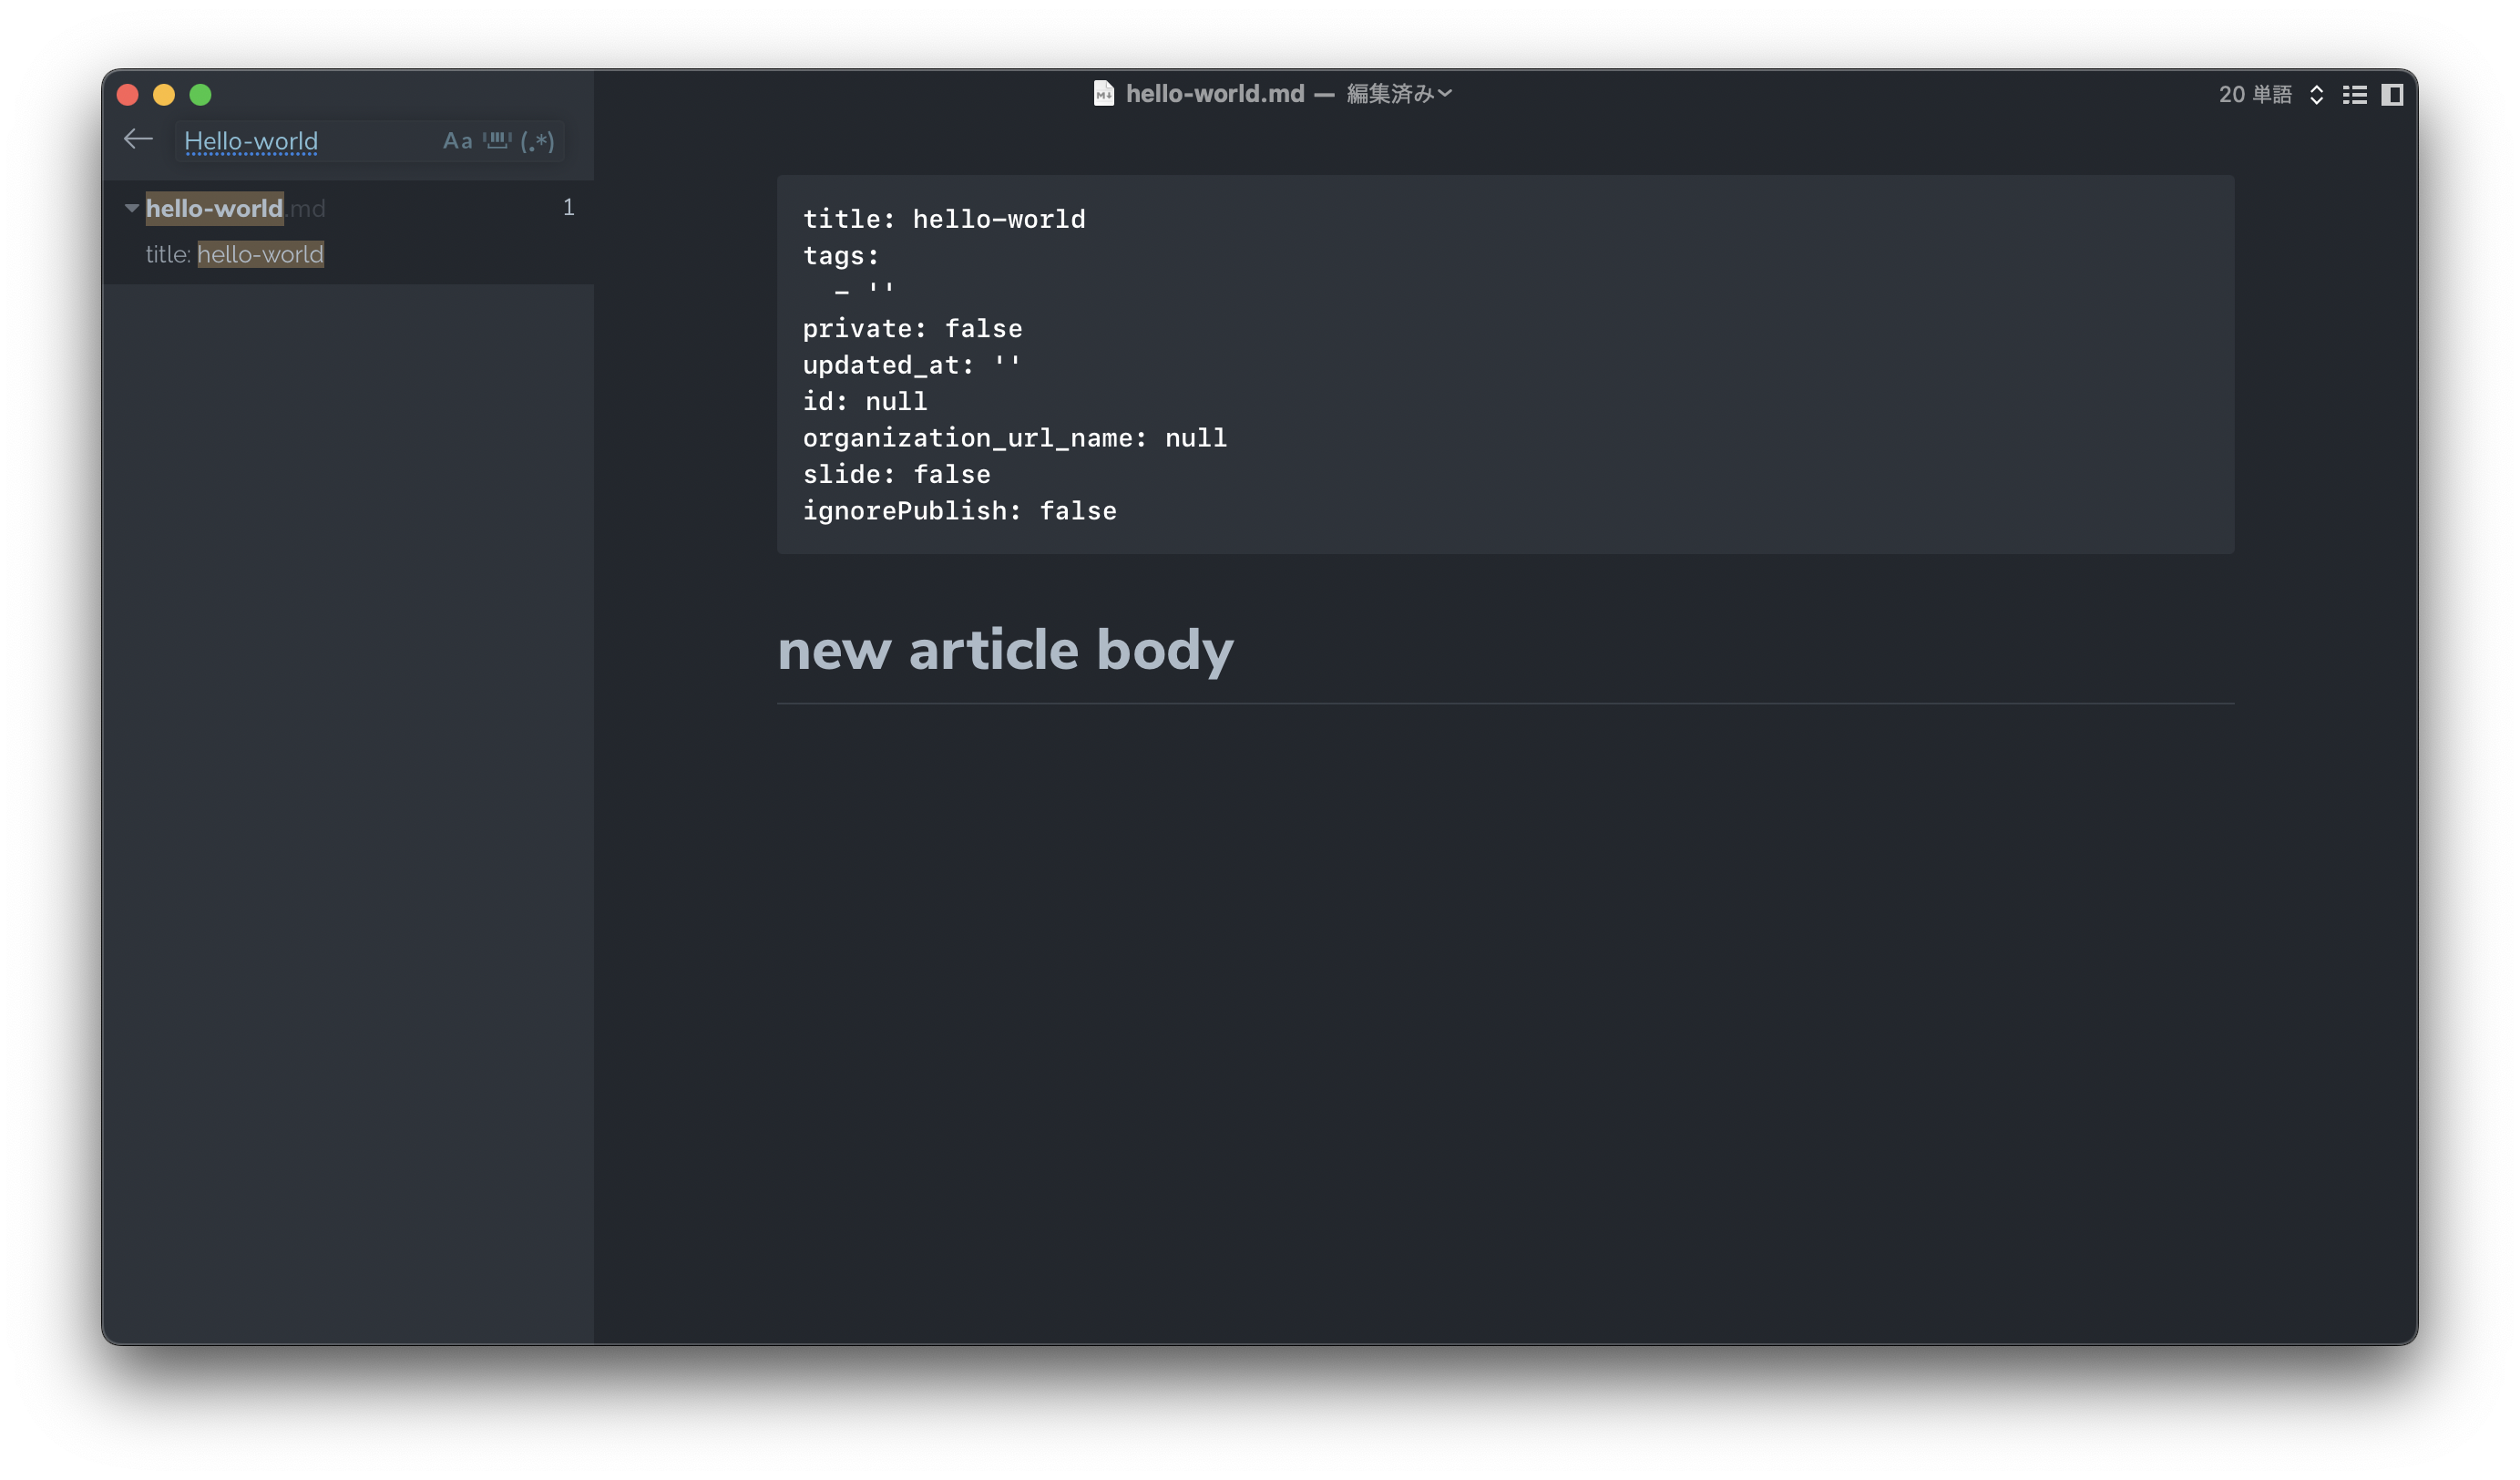Image resolution: width=2520 pixels, height=1480 pixels.
Task: Click the yellow minimize window button
Action: [164, 95]
